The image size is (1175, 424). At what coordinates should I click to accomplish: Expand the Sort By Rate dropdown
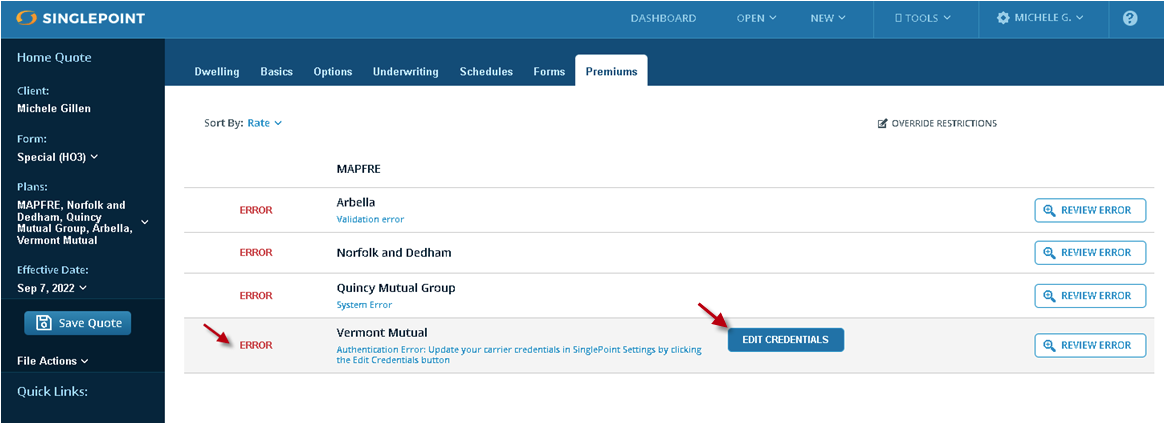(x=264, y=123)
